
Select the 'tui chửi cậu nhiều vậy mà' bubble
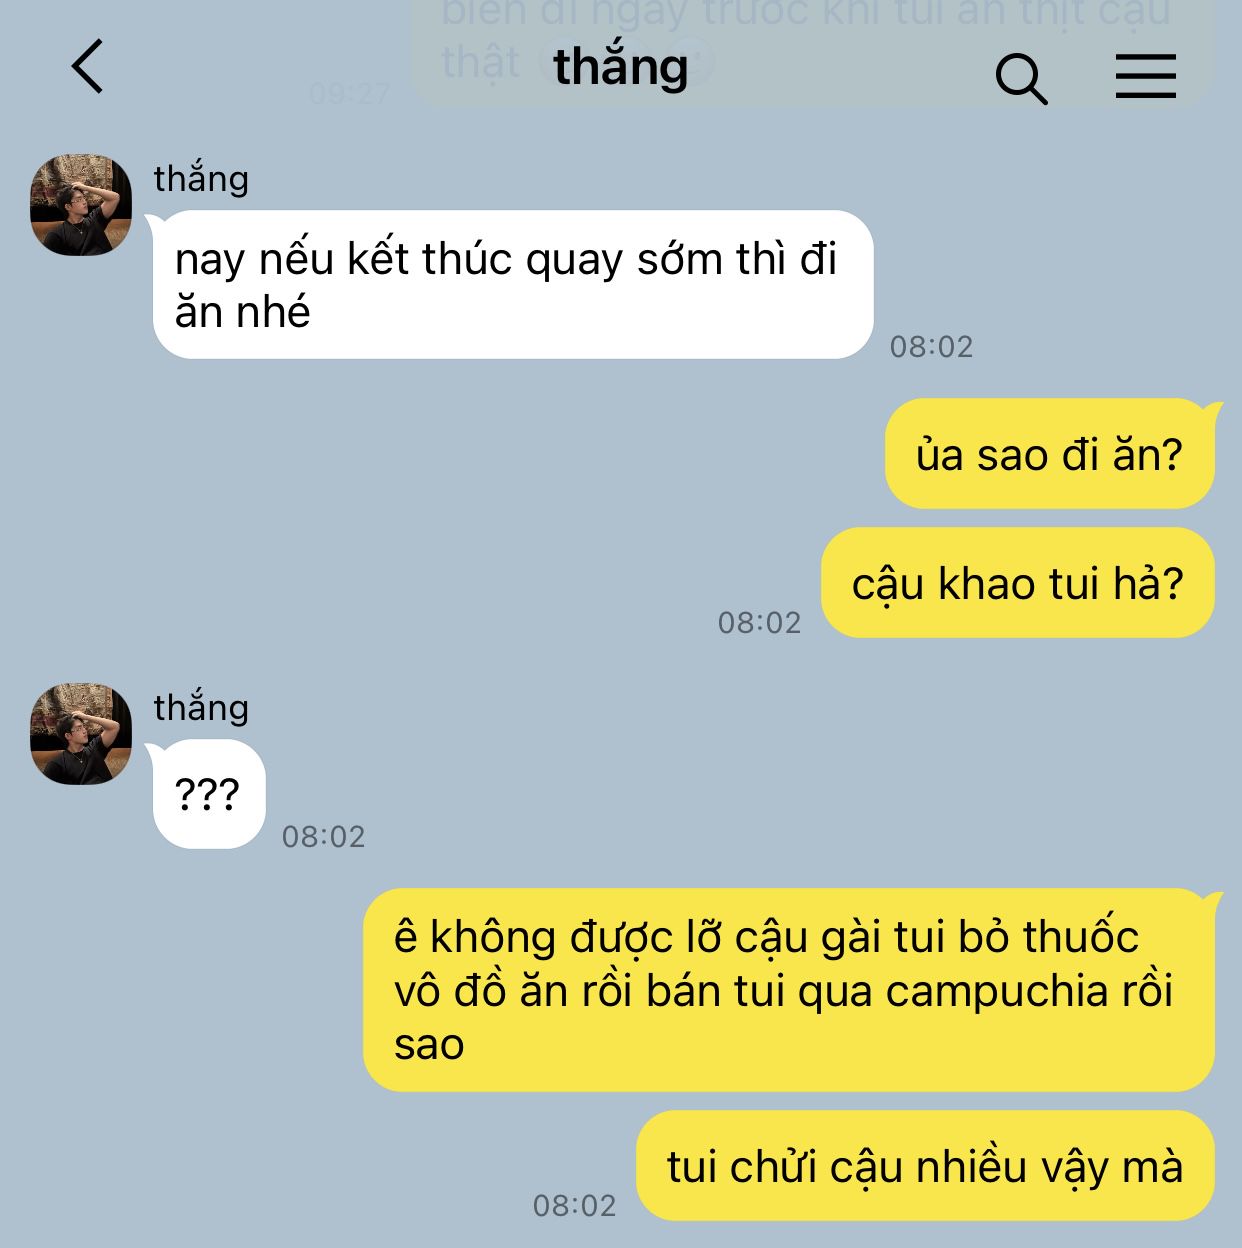pyautogui.click(x=925, y=1166)
